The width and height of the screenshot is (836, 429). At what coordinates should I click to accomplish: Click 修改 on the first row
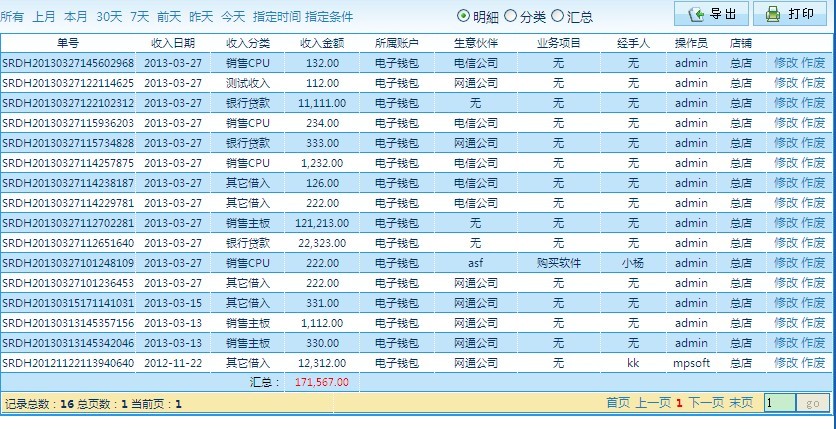(786, 62)
